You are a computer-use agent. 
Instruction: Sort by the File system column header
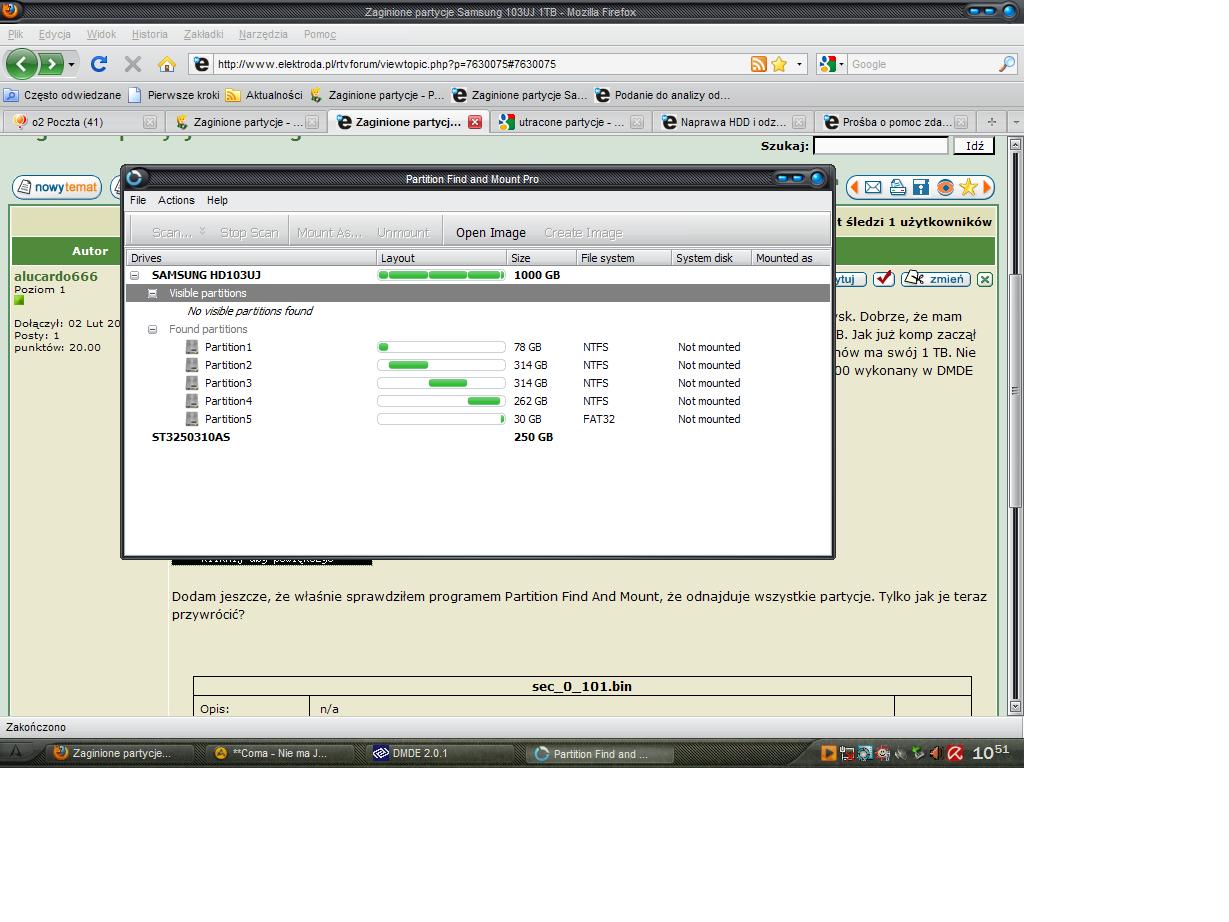coord(623,258)
